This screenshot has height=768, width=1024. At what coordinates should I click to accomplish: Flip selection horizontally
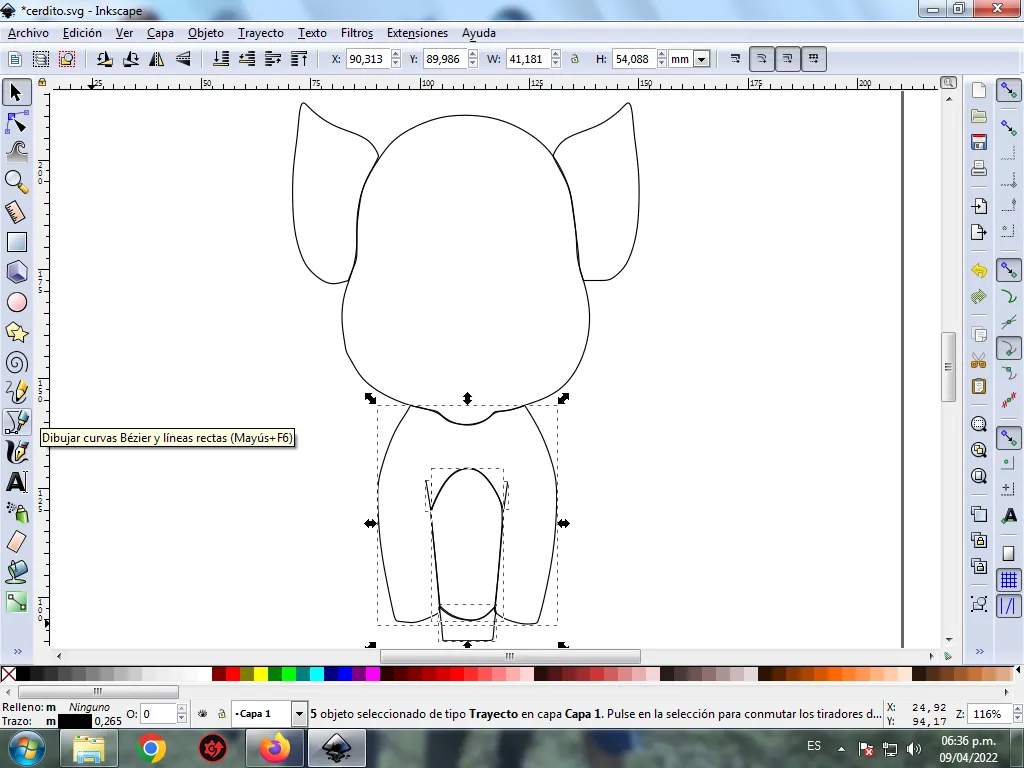tap(157, 59)
